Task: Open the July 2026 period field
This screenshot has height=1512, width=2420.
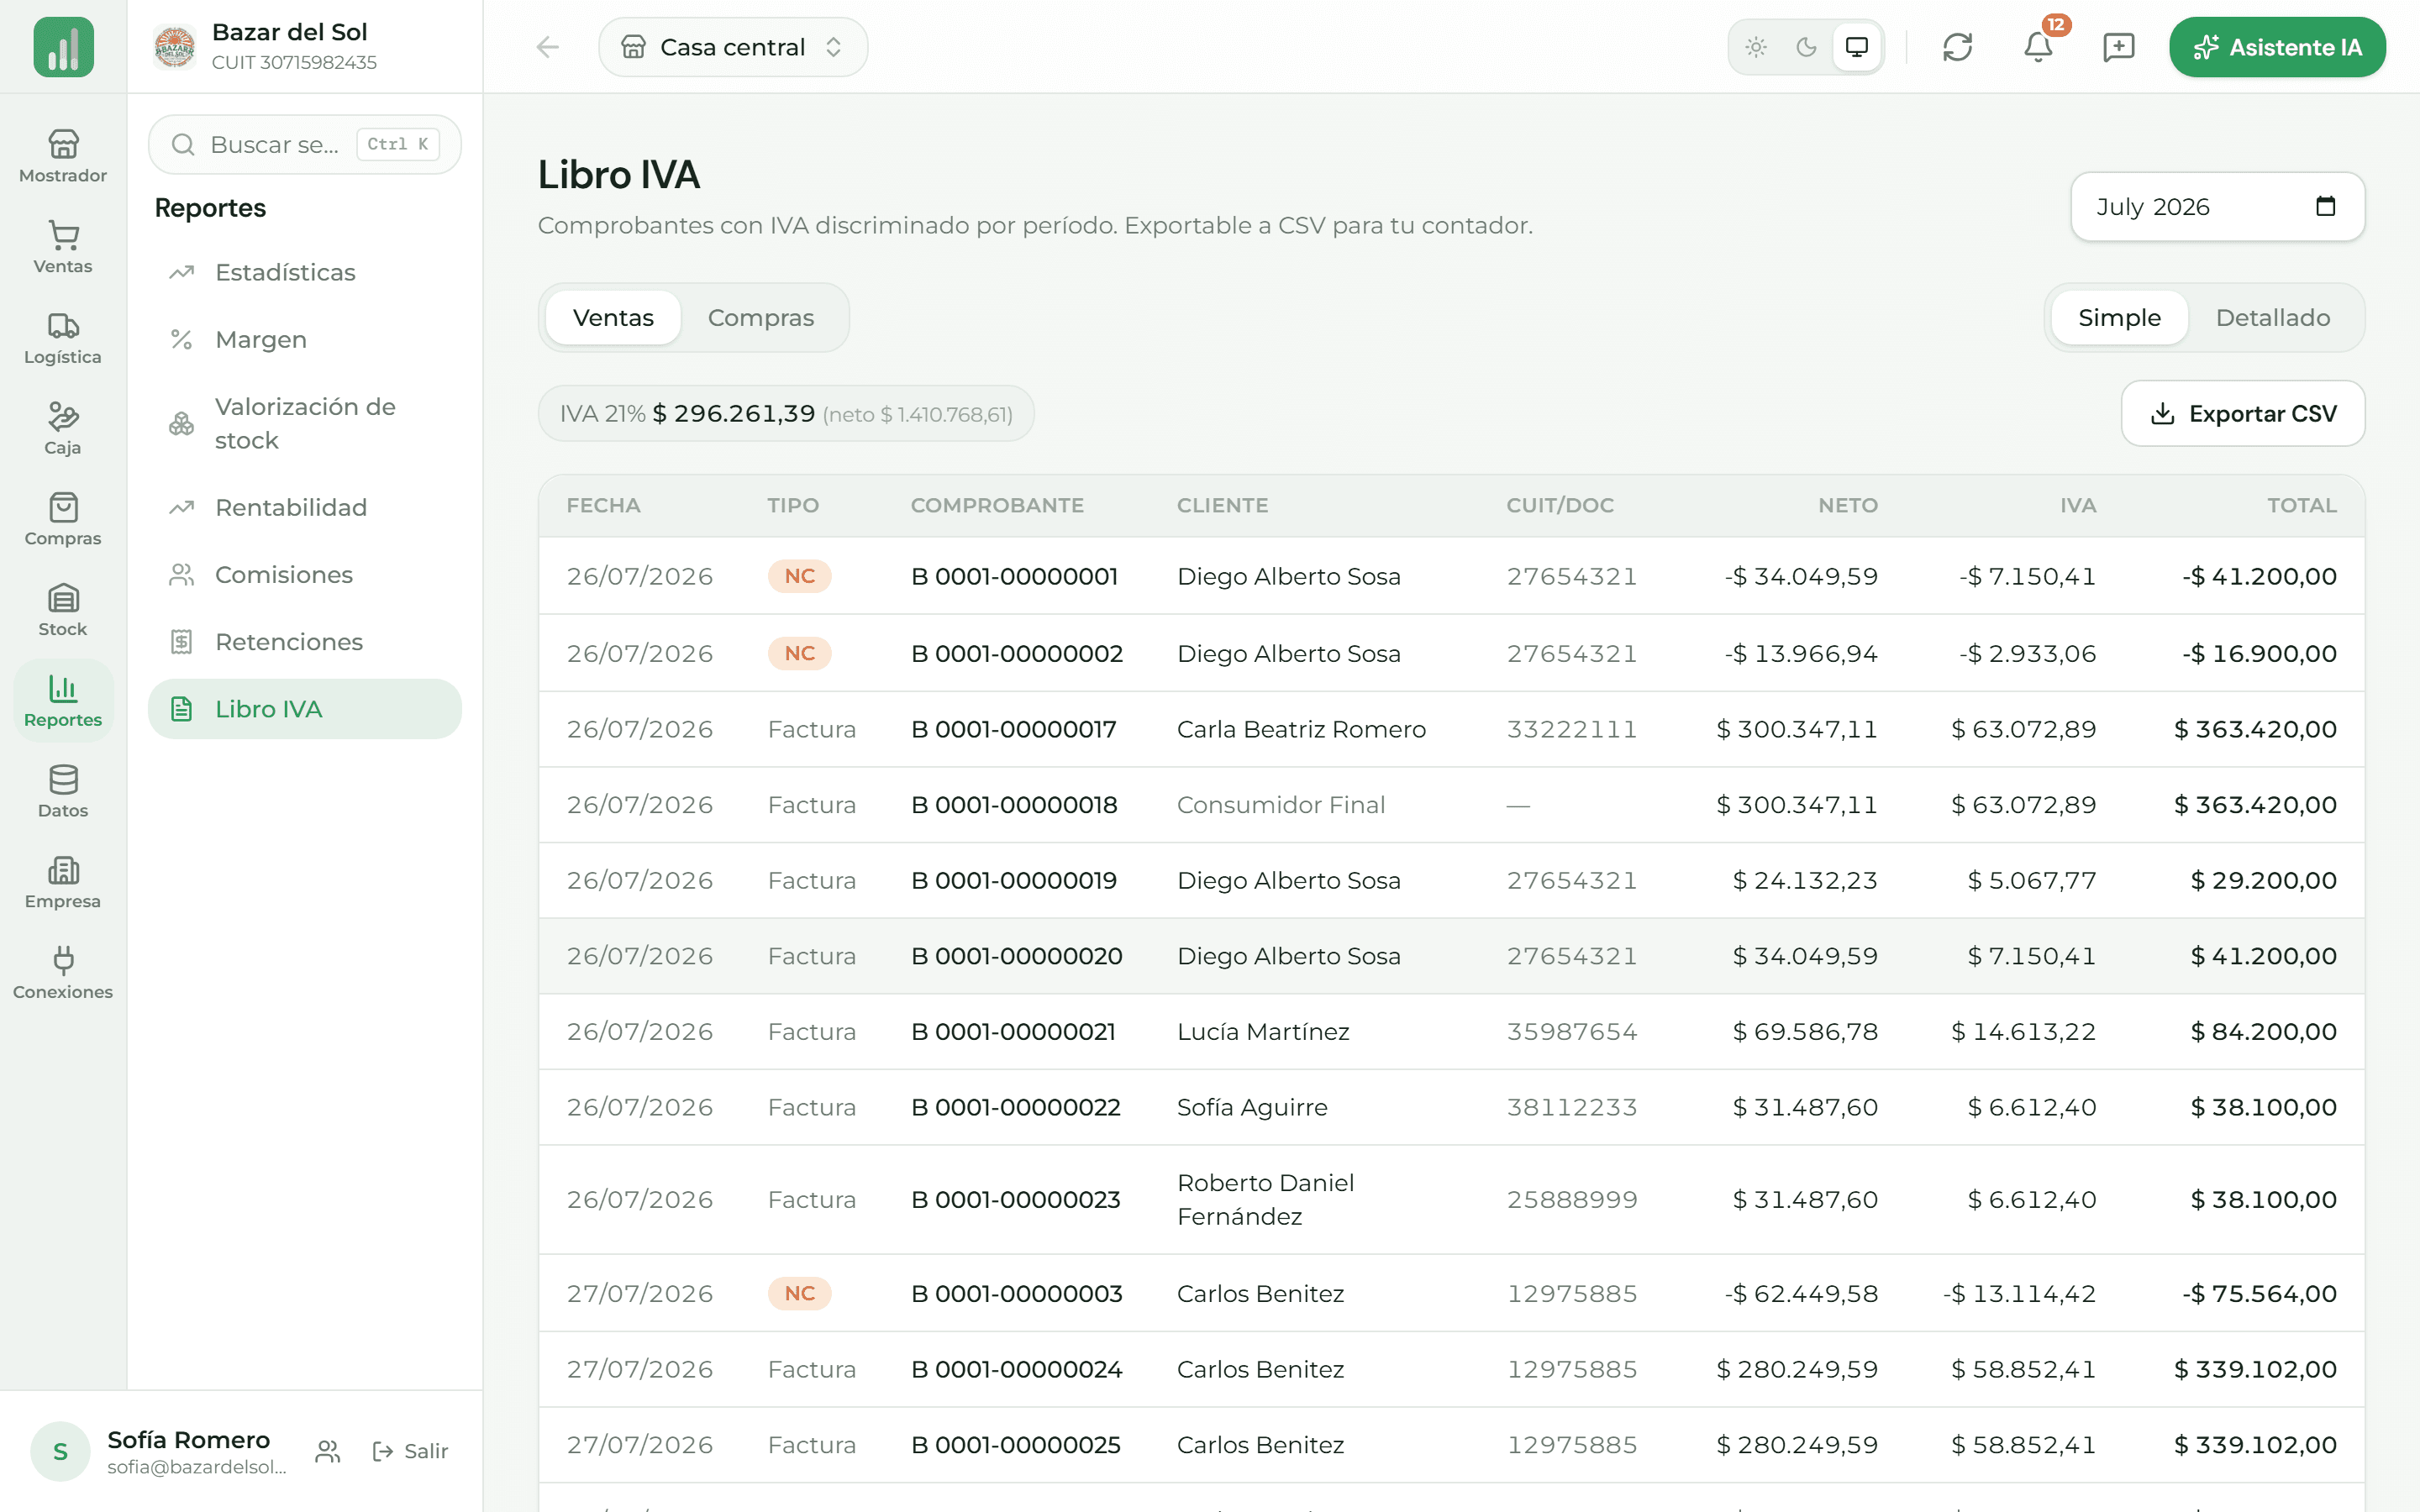Action: click(2217, 206)
